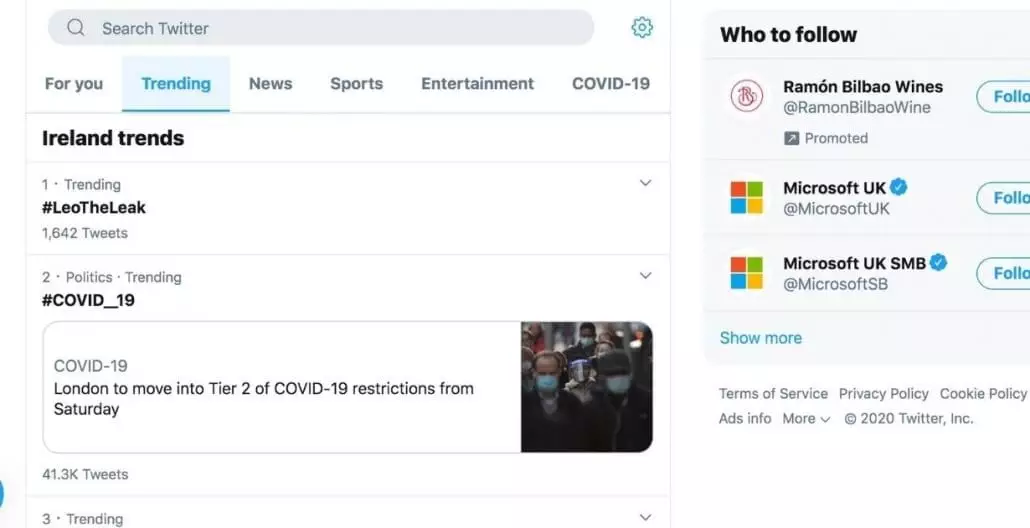This screenshot has width=1030, height=528.
Task: Open the #COVID__19 hashtag
Action: [x=89, y=300]
